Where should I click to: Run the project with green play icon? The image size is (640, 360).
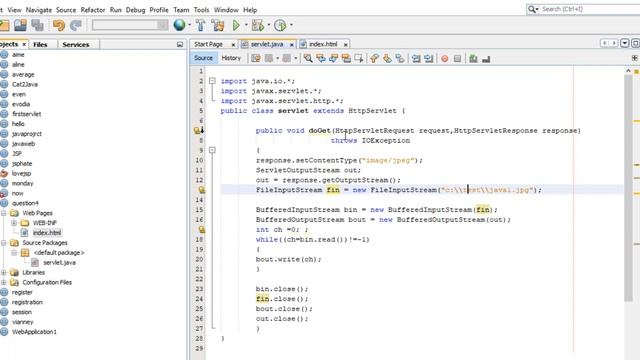pos(236,25)
